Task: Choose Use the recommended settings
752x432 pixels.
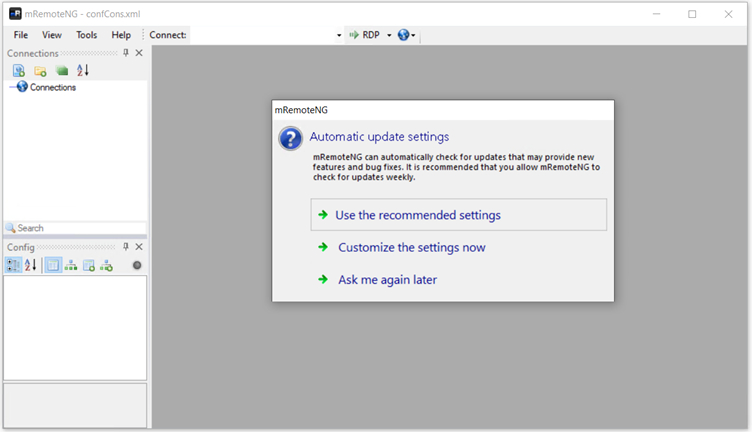Action: [x=458, y=215]
